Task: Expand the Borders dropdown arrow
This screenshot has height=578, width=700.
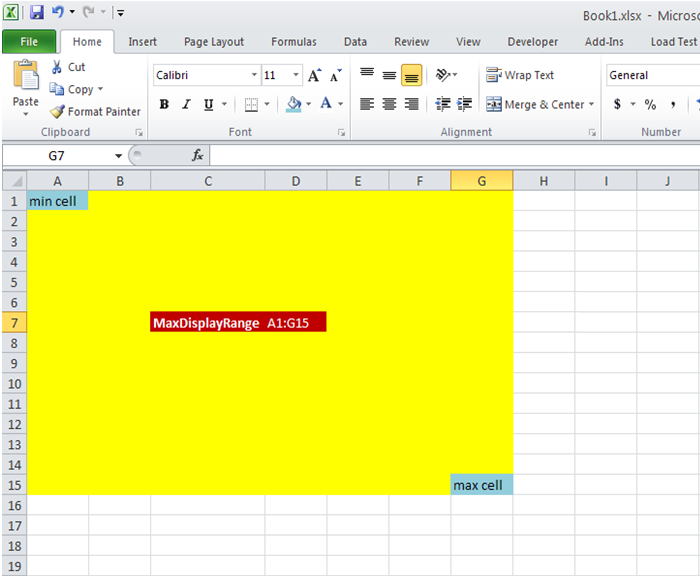Action: click(x=267, y=104)
